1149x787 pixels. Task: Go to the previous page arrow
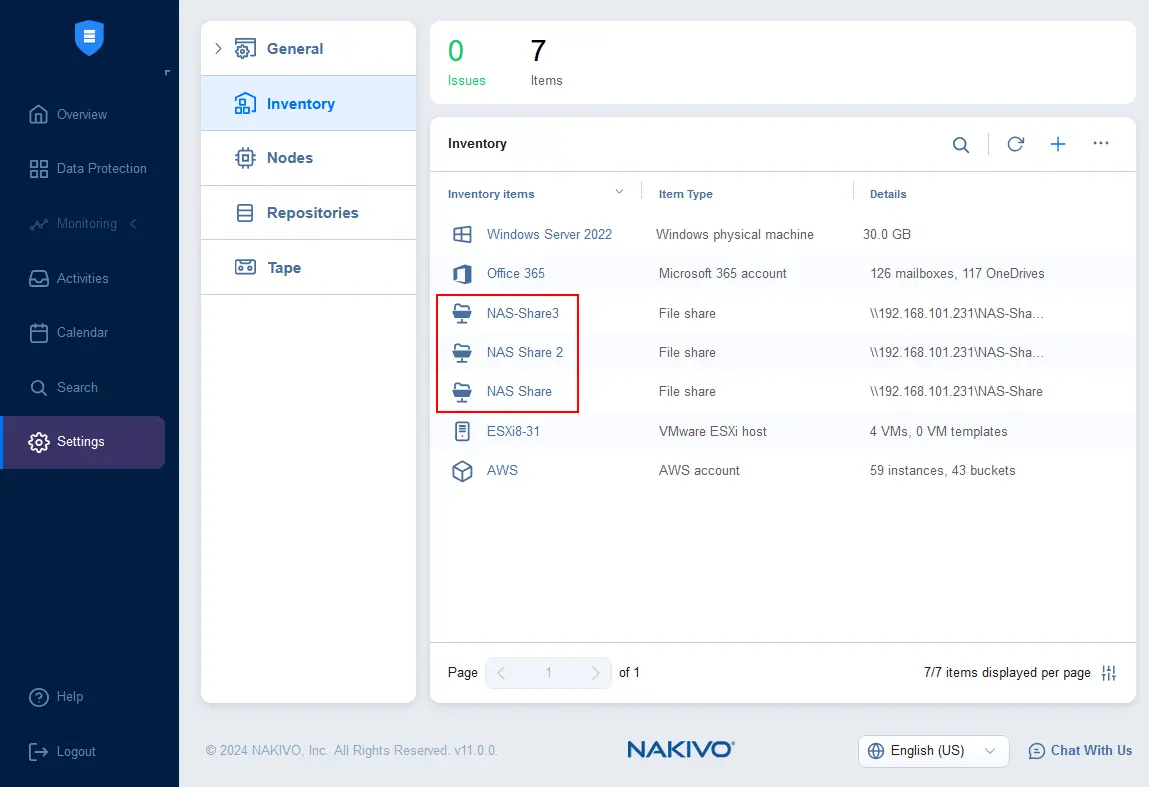pos(501,673)
